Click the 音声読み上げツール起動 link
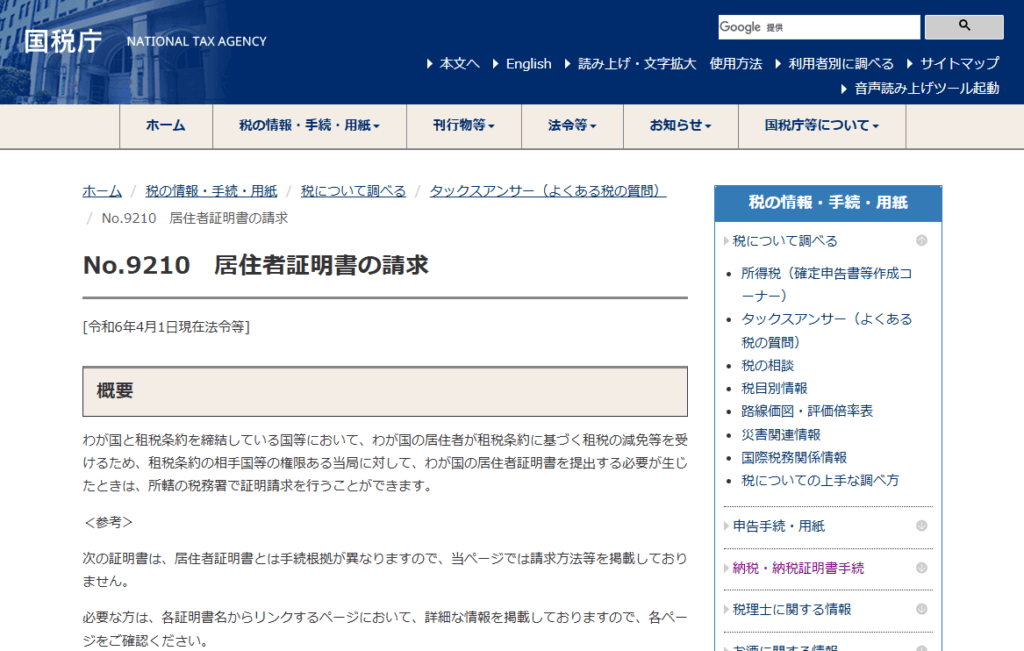 (926, 88)
